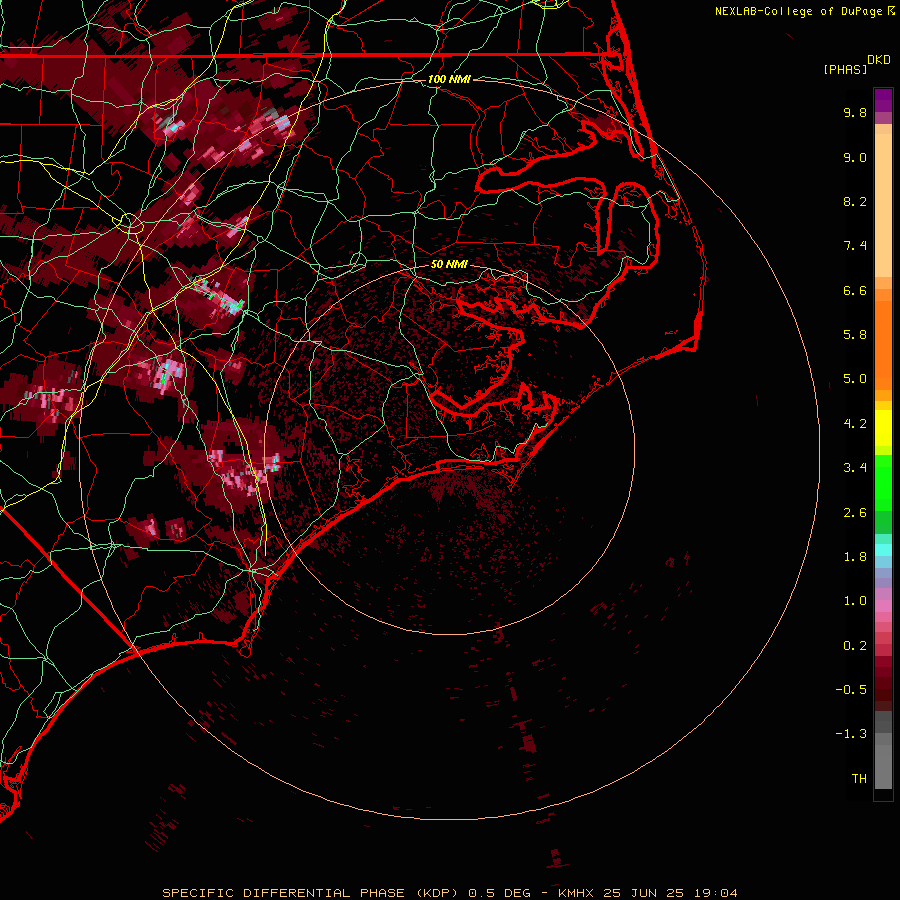This screenshot has height=900, width=900.
Task: Click the 1.0 legend value
Action: tap(855, 601)
